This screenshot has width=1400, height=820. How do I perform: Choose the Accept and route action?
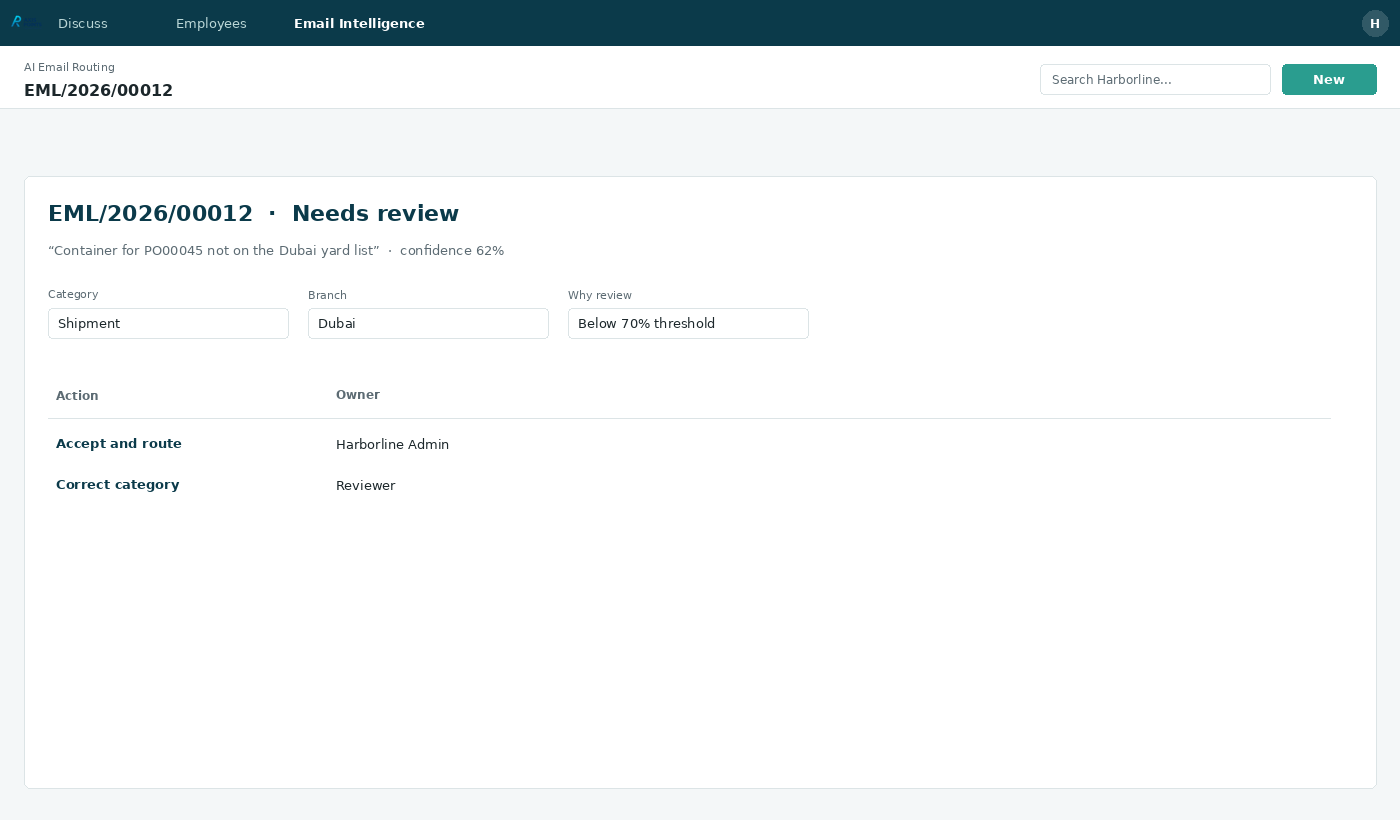(x=119, y=444)
